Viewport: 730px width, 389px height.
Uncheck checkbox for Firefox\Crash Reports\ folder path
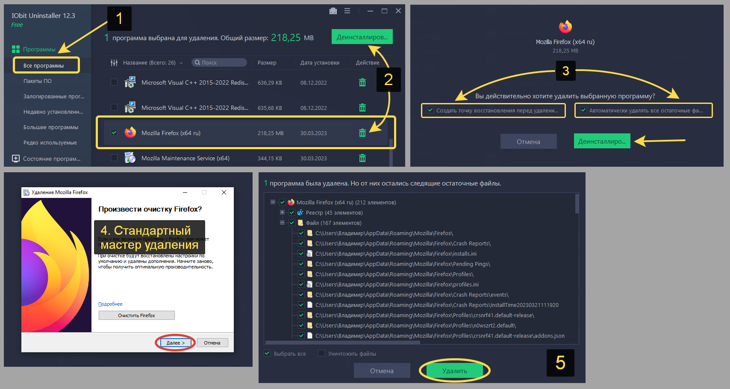(x=301, y=243)
